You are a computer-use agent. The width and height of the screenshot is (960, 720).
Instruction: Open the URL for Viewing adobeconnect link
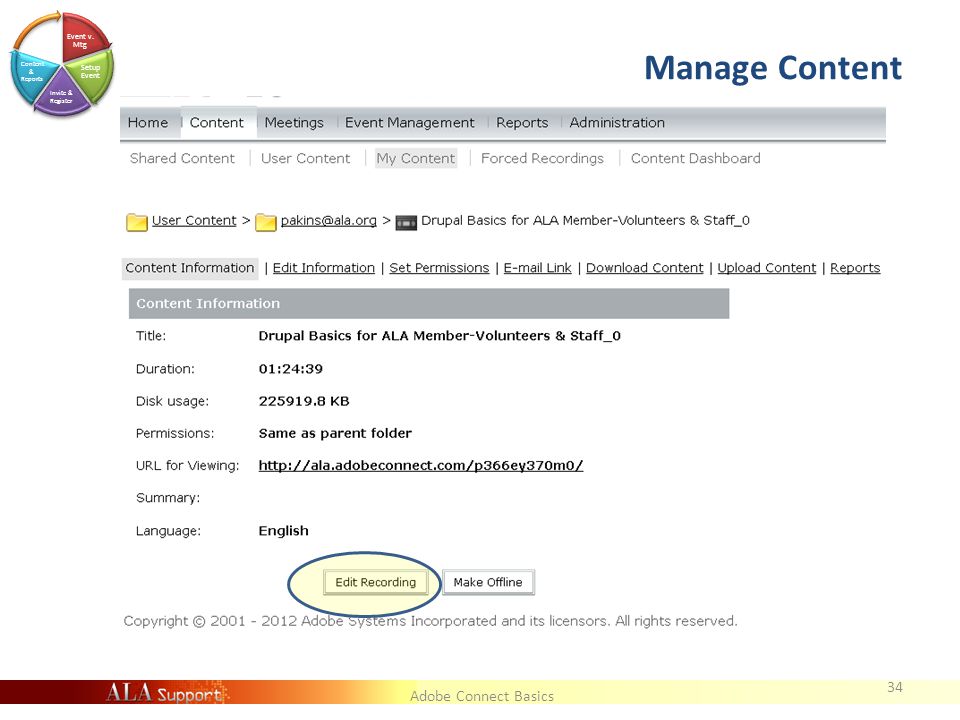421,466
